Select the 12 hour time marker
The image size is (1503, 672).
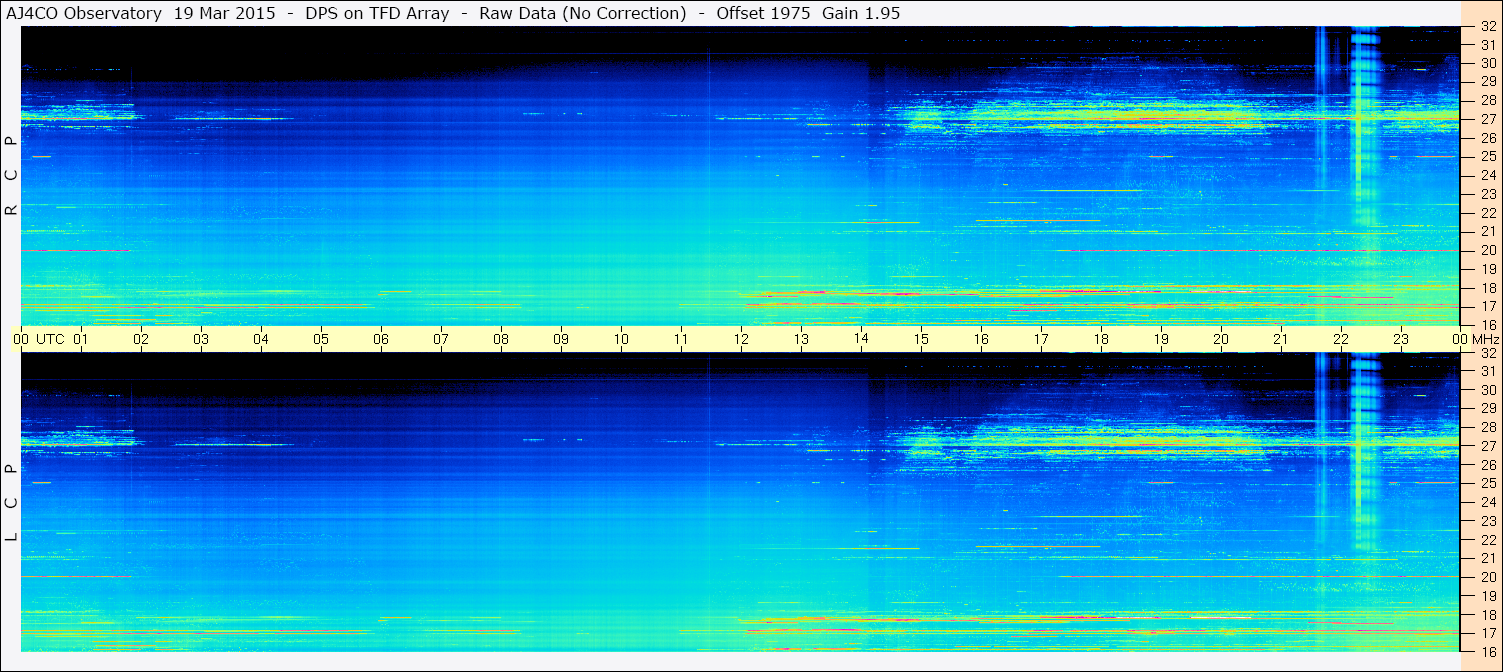tap(741, 339)
